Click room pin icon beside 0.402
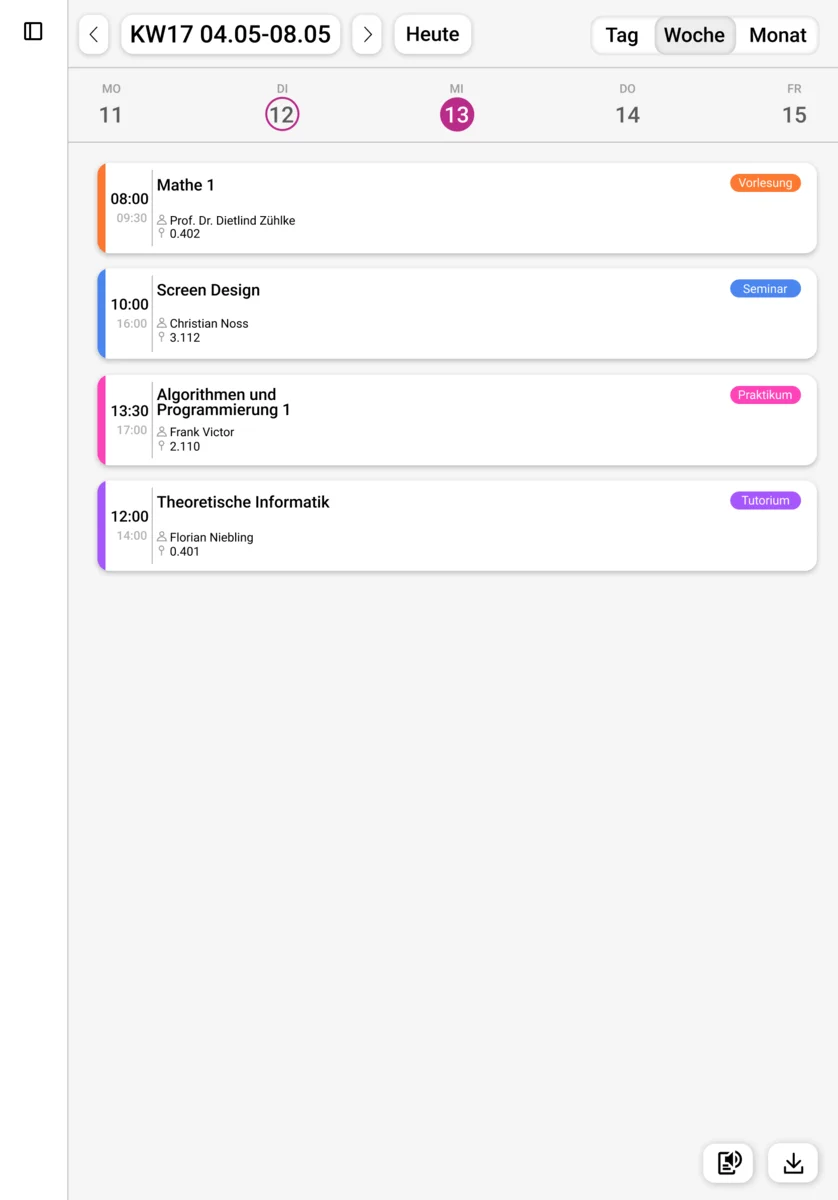This screenshot has height=1200, width=838. pyautogui.click(x=162, y=234)
